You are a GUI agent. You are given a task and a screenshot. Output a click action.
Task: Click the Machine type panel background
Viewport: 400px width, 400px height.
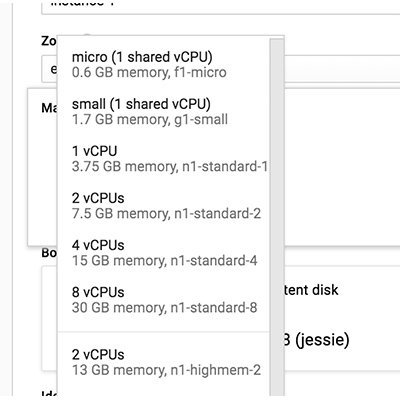(x=342, y=167)
